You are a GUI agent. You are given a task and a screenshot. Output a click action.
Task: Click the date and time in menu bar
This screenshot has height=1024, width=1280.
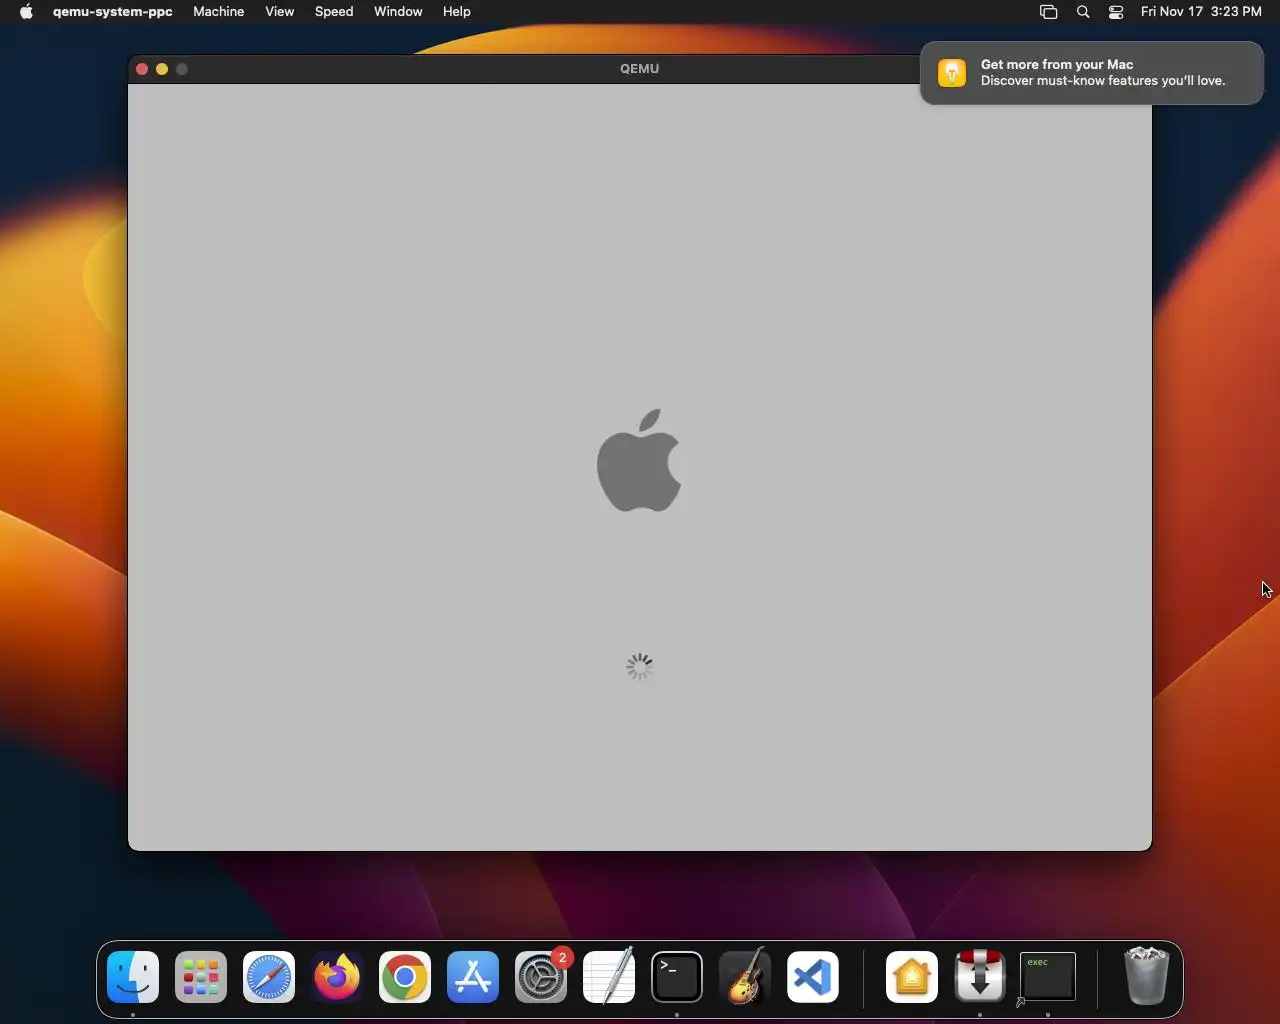tap(1201, 12)
